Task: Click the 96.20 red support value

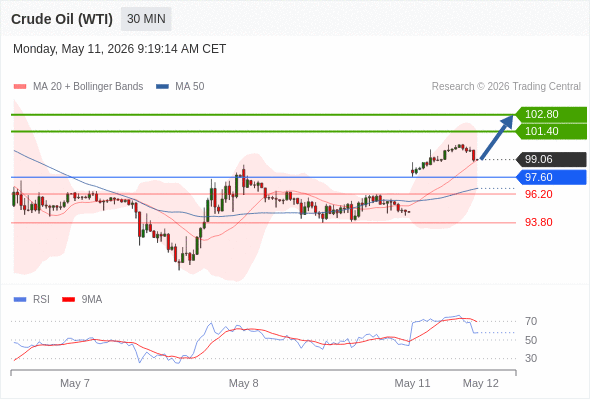Action: point(539,195)
